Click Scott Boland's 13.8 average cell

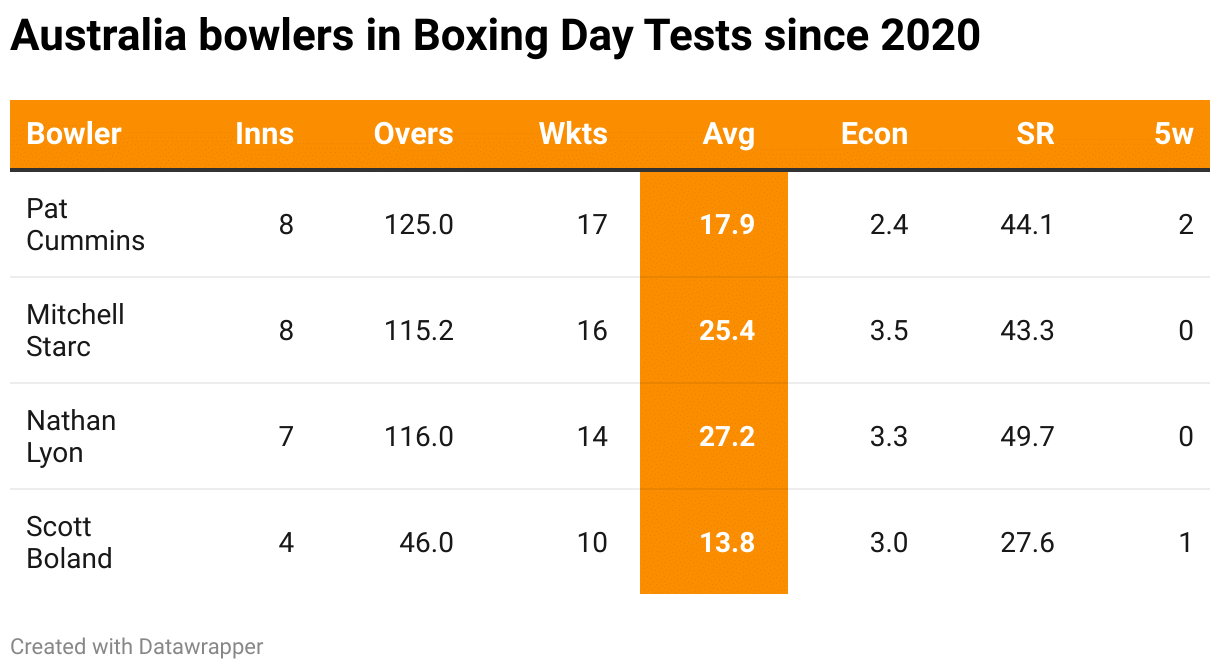727,543
